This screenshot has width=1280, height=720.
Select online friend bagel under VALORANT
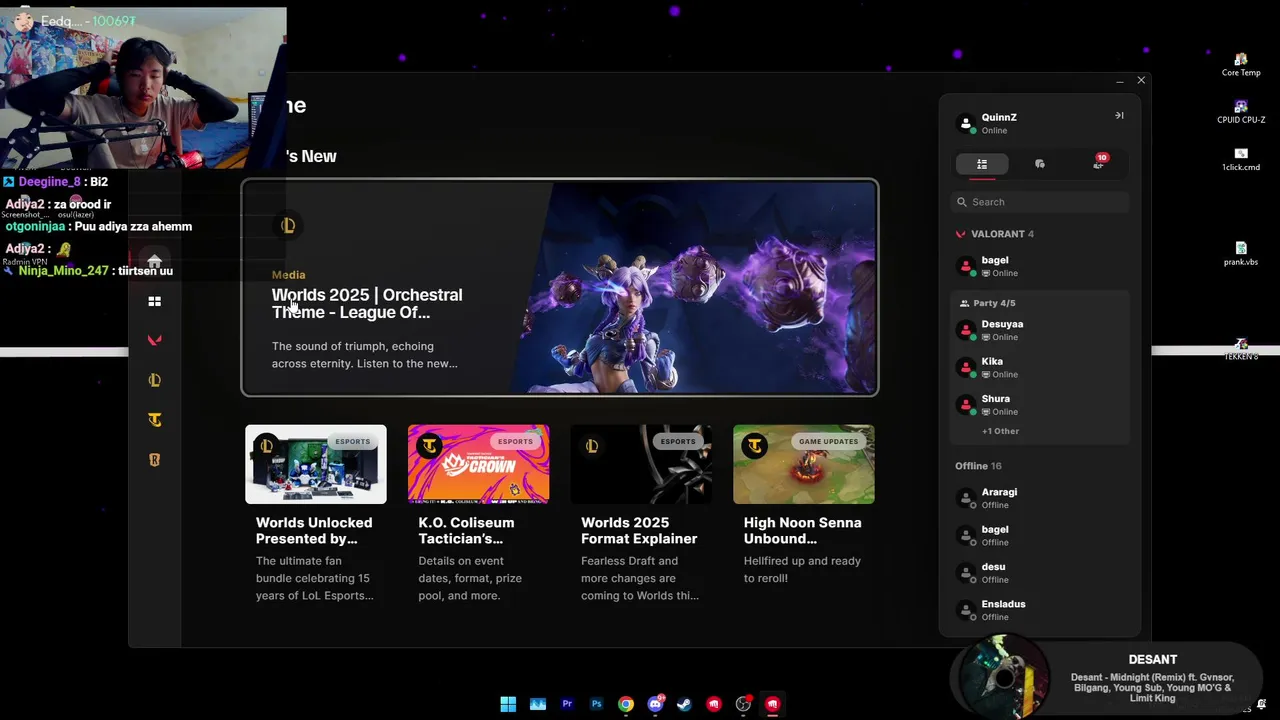tap(1040, 266)
